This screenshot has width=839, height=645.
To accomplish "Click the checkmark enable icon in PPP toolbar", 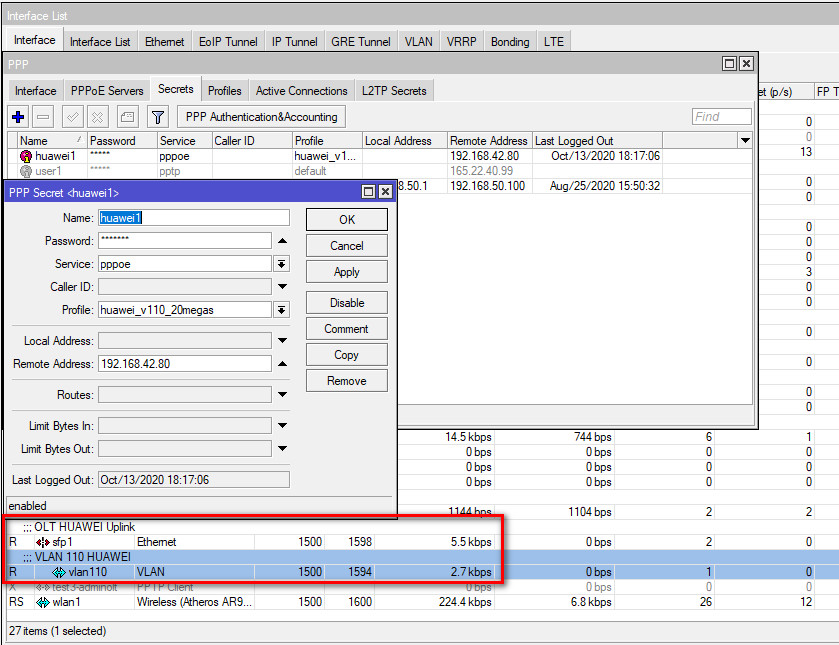I will [x=73, y=117].
